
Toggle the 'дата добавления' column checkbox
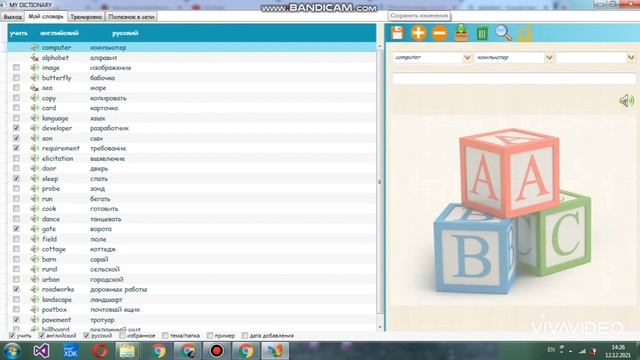point(244,336)
